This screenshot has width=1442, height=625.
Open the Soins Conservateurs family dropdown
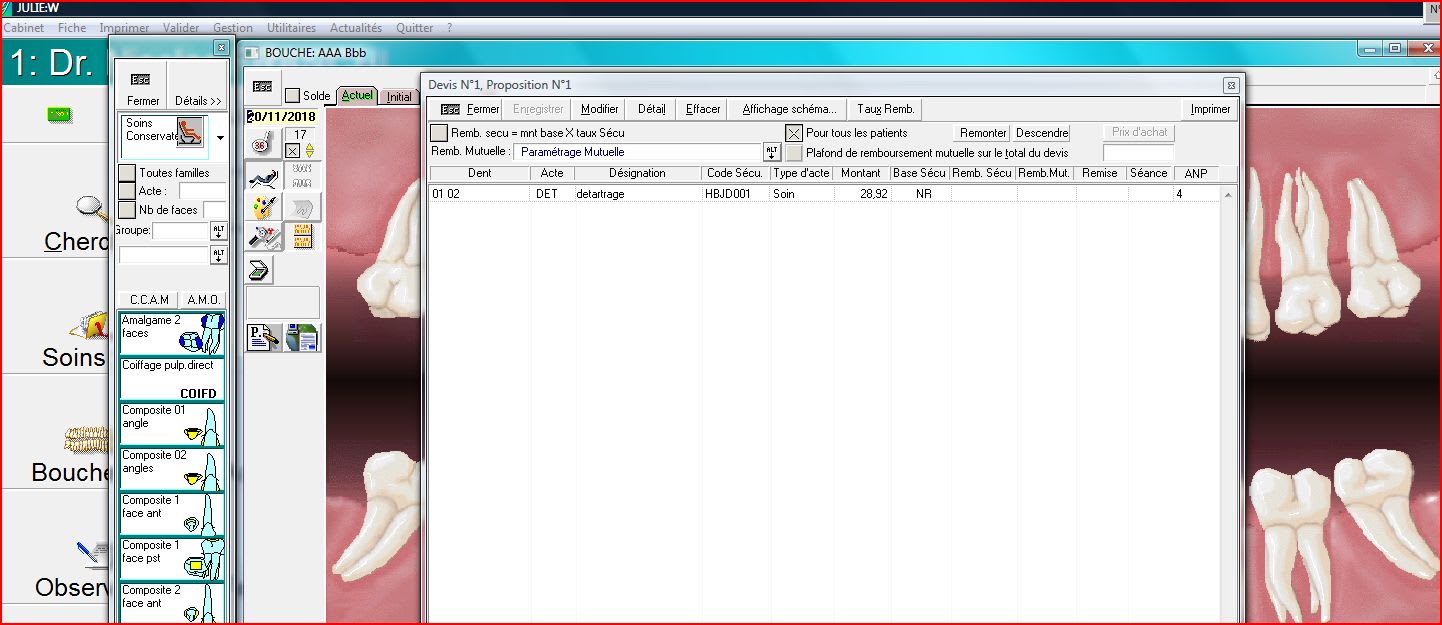coord(220,138)
